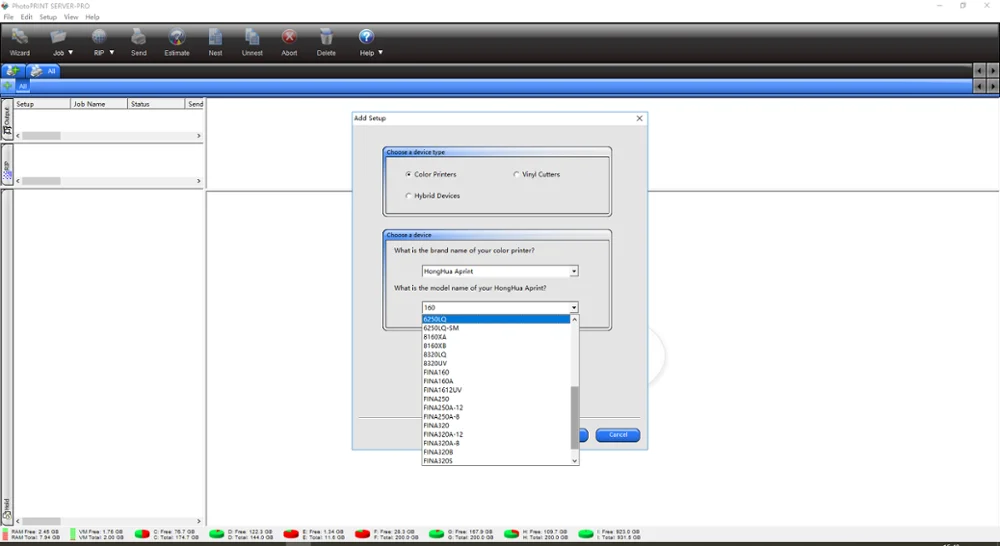Click the blue Help question-mark icon
Image resolution: width=1000 pixels, height=546 pixels.
[x=366, y=37]
